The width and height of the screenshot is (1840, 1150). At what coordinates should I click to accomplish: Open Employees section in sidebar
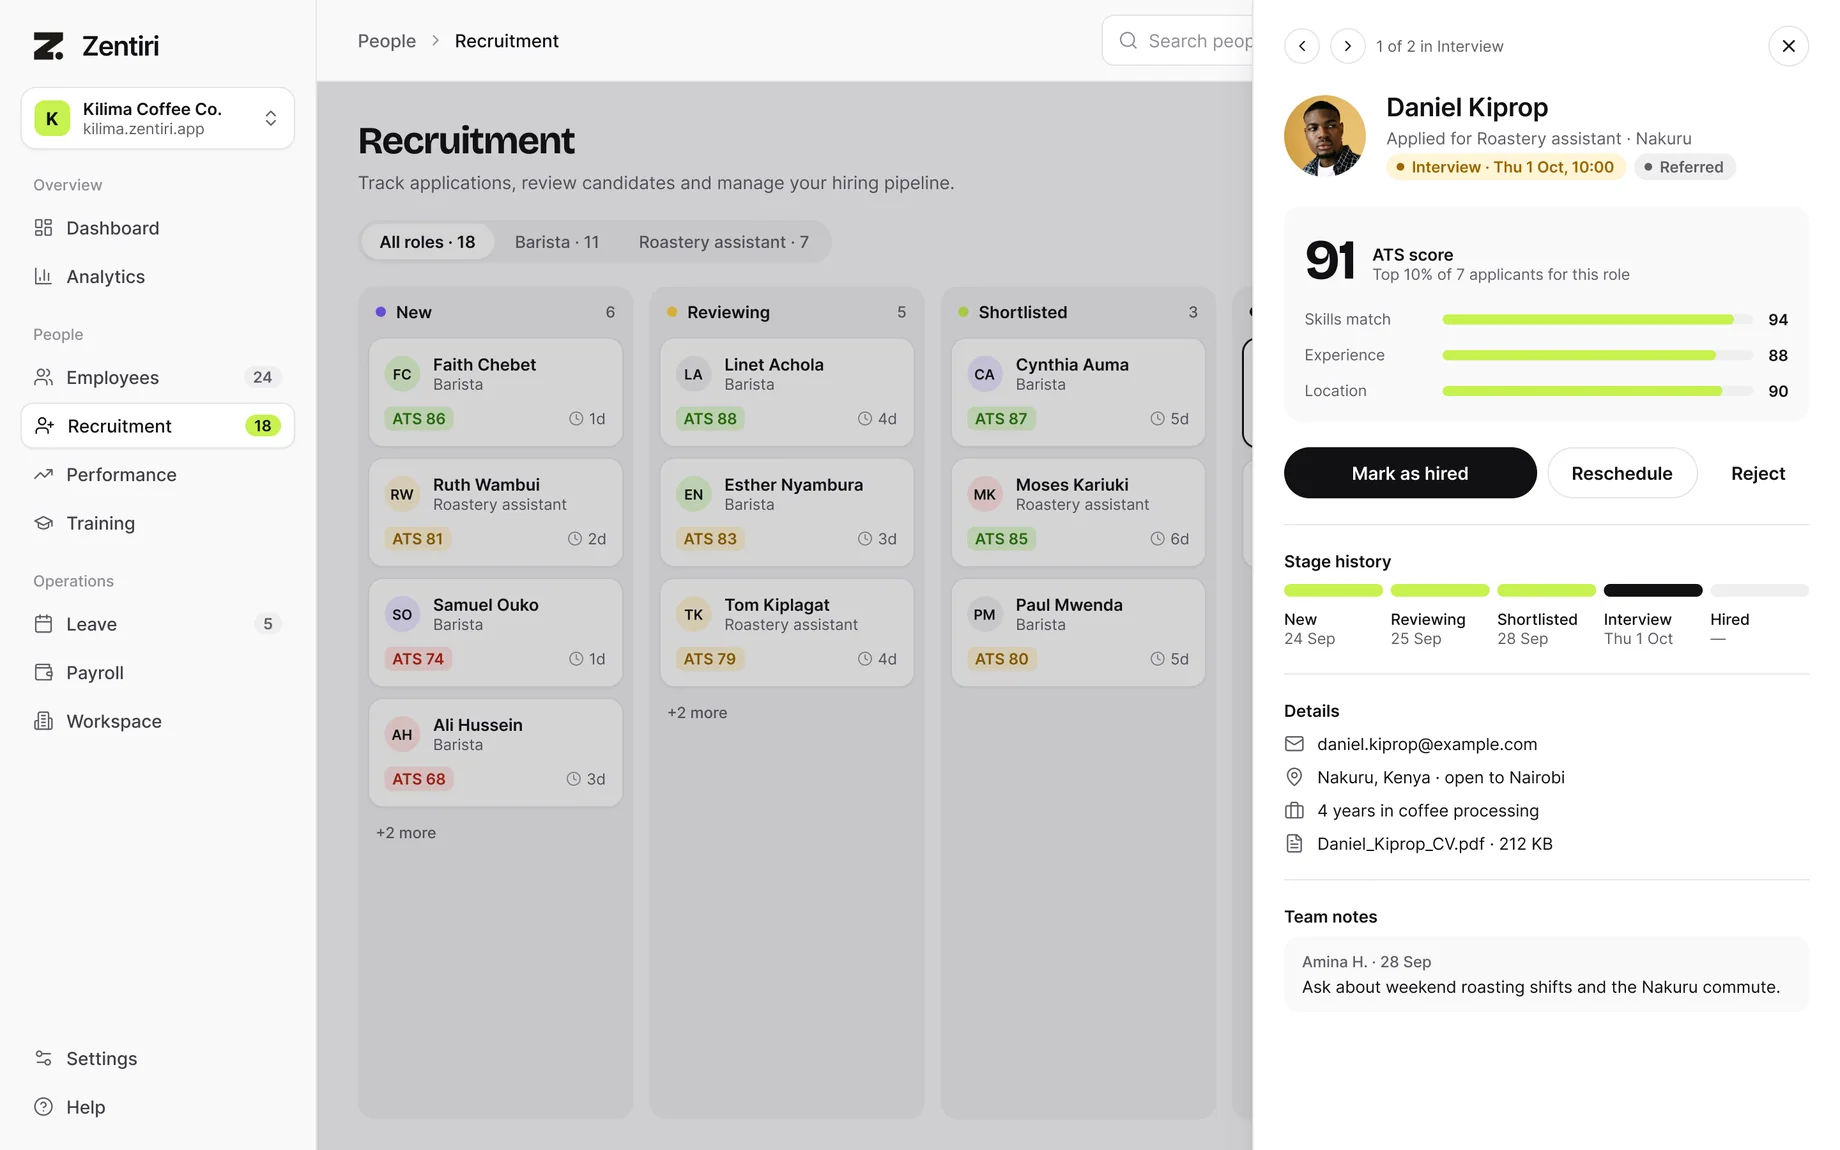point(157,377)
